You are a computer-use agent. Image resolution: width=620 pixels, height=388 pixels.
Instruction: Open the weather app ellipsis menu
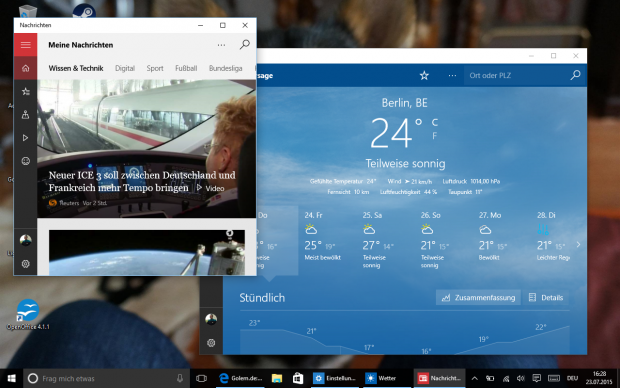click(x=452, y=75)
